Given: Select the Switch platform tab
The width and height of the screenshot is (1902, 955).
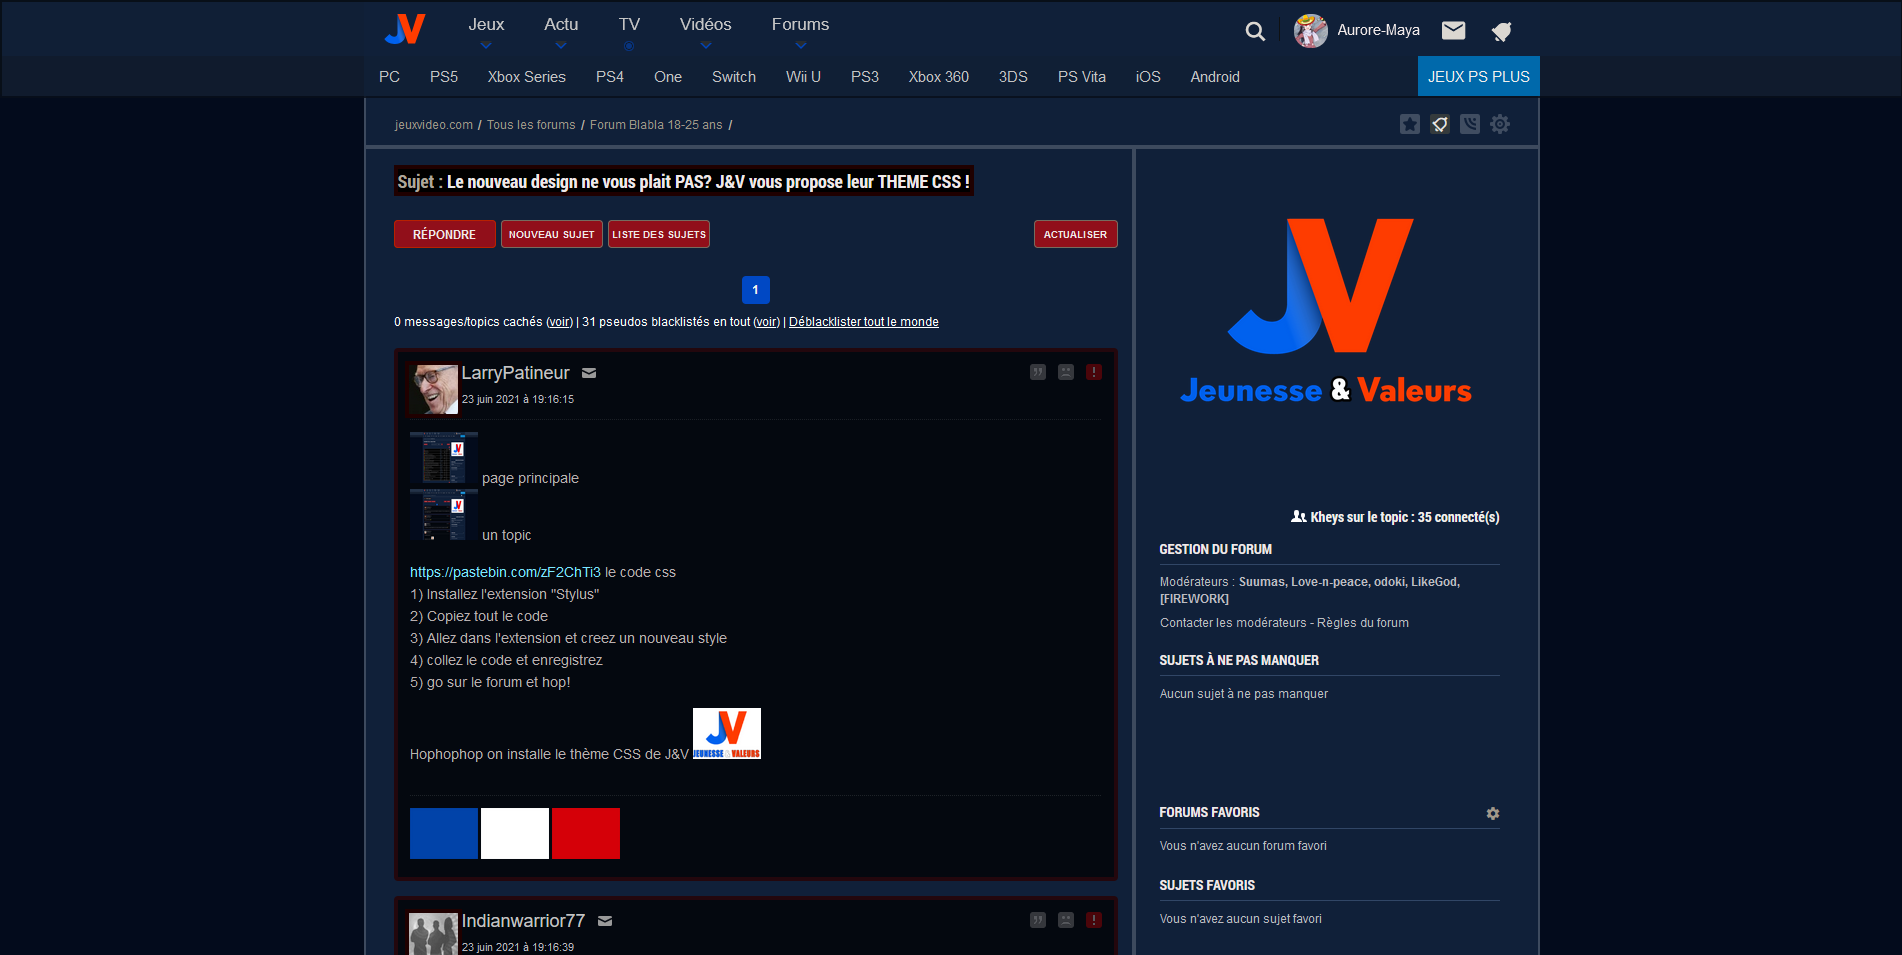Looking at the screenshot, I should point(734,77).
